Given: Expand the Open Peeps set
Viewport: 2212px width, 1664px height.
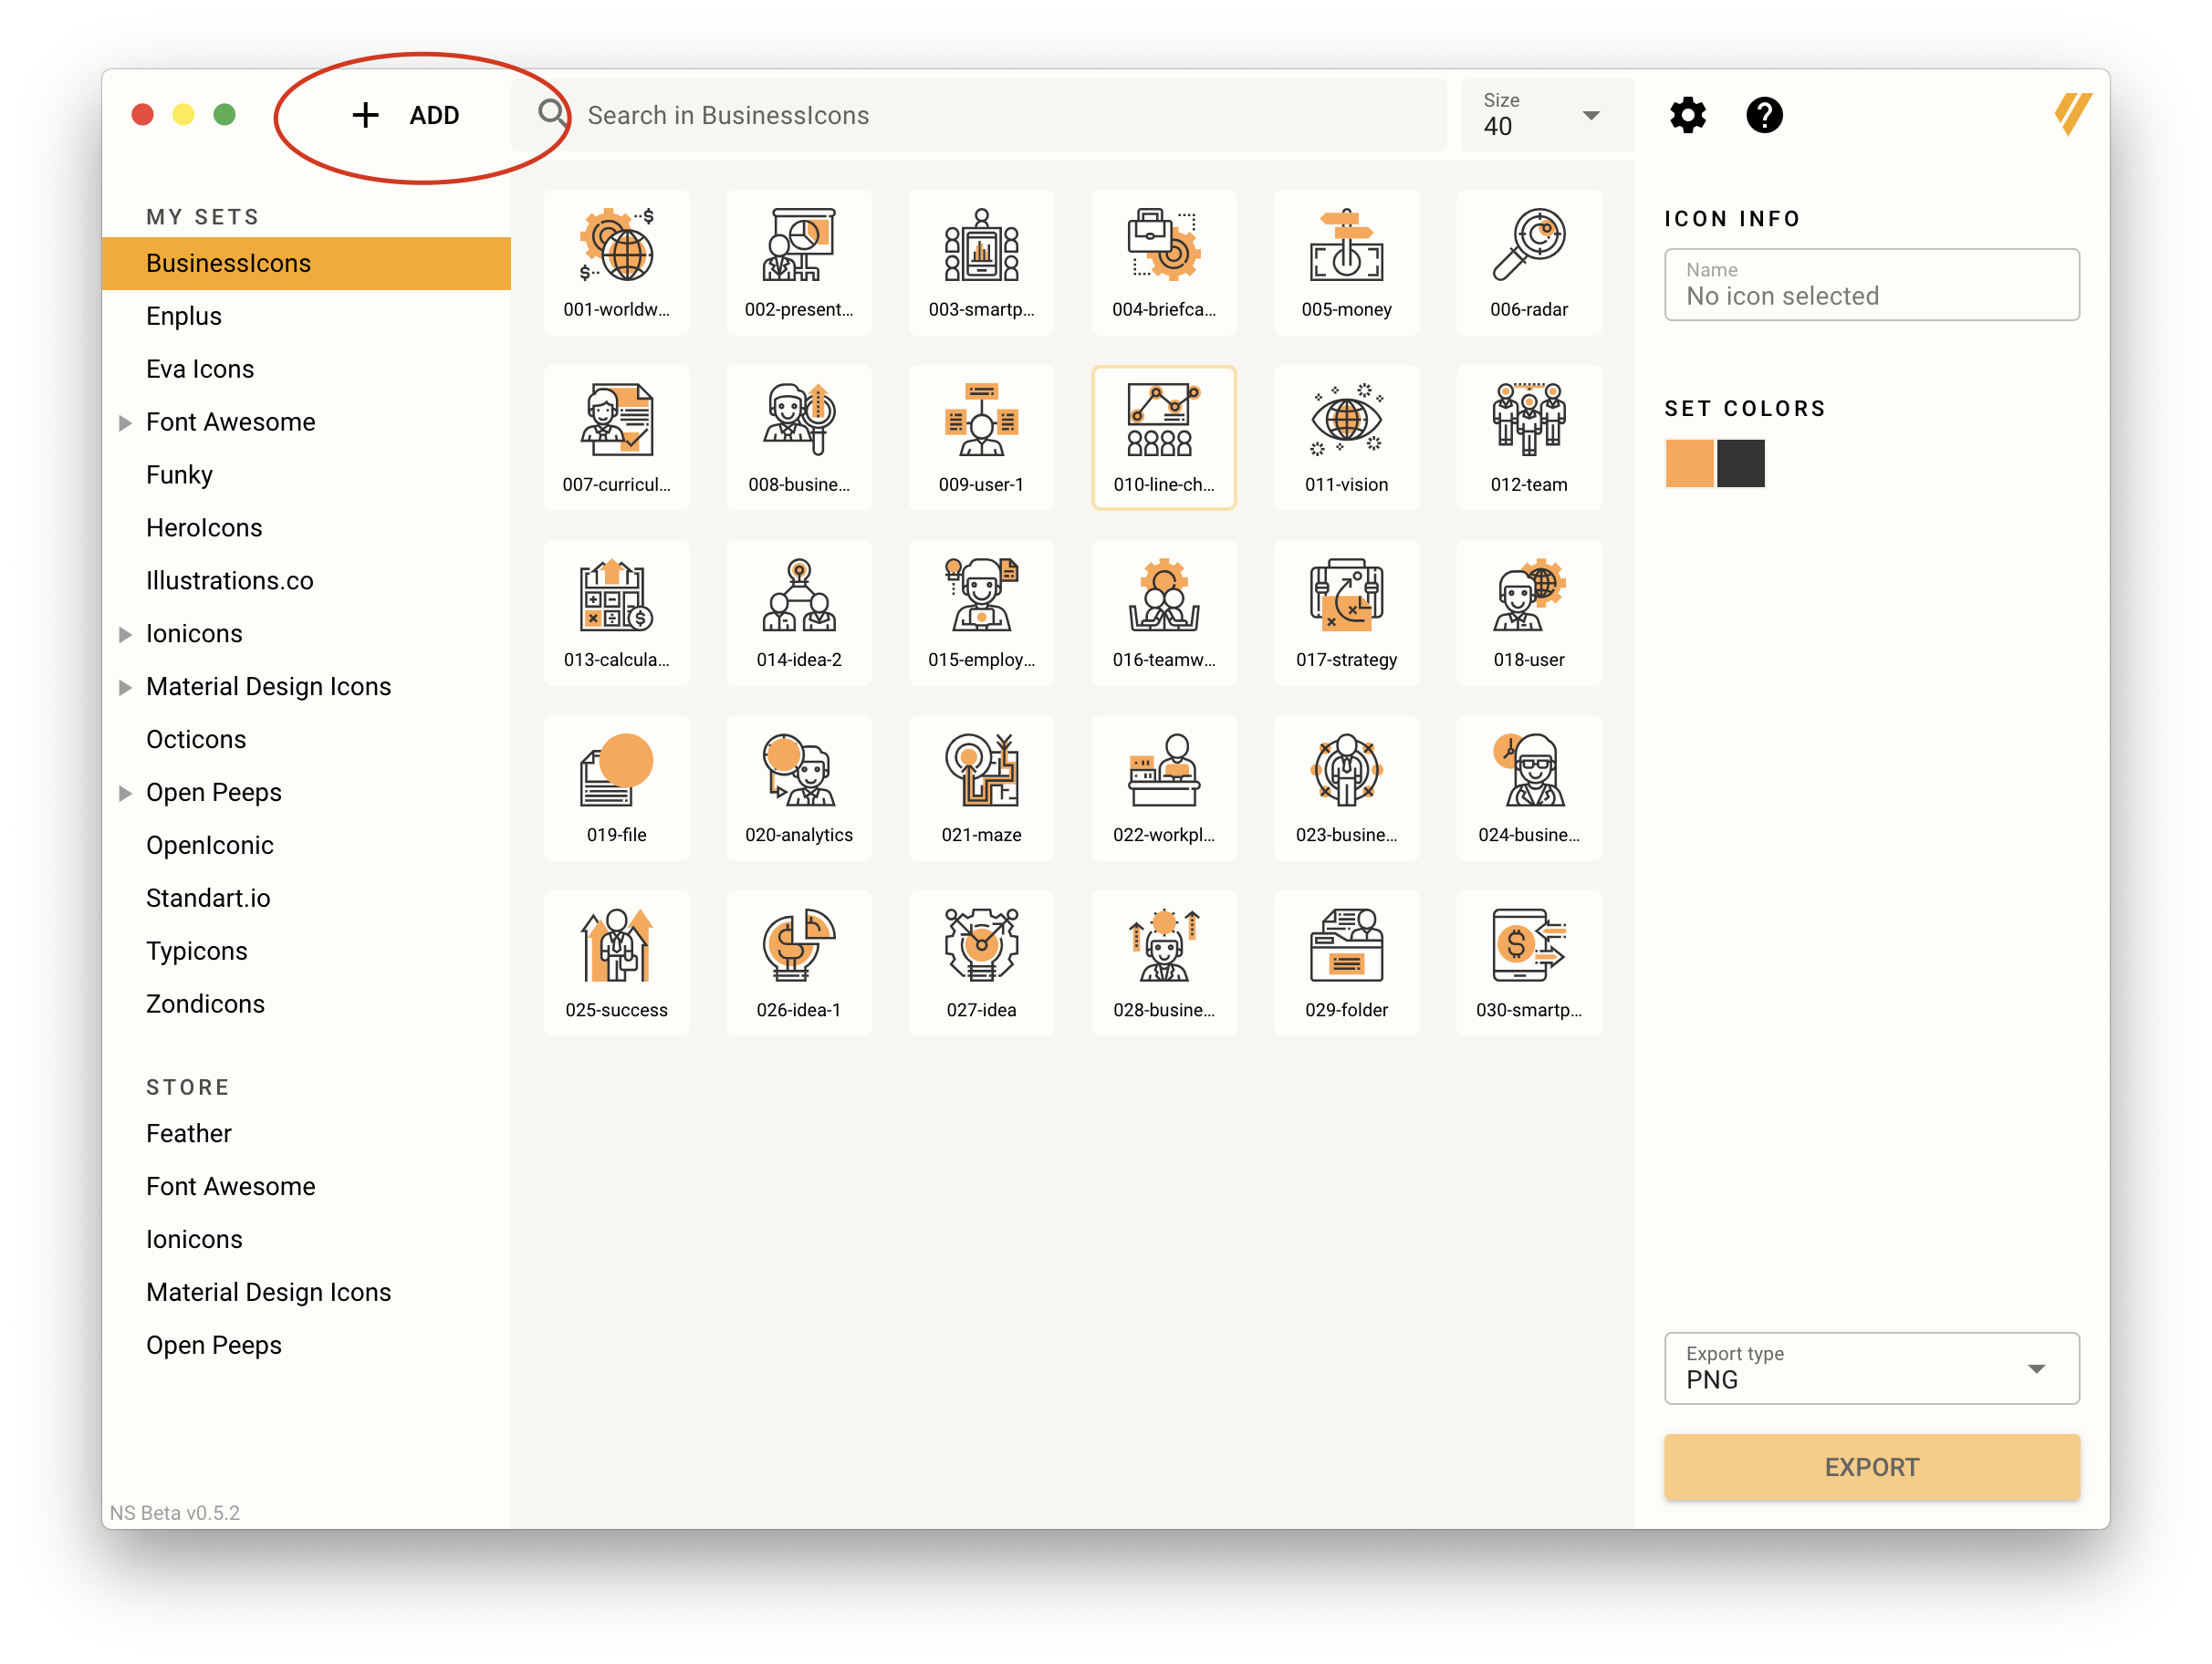Looking at the screenshot, I should click(x=130, y=792).
